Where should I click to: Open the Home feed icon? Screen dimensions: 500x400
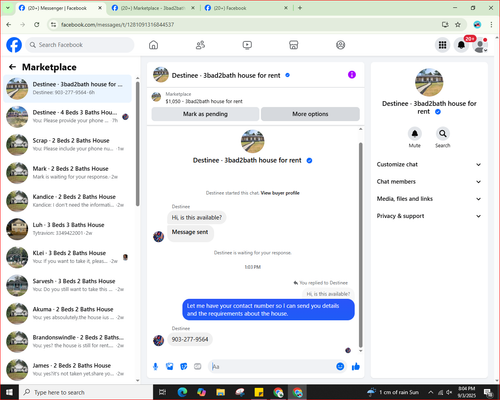tap(153, 45)
